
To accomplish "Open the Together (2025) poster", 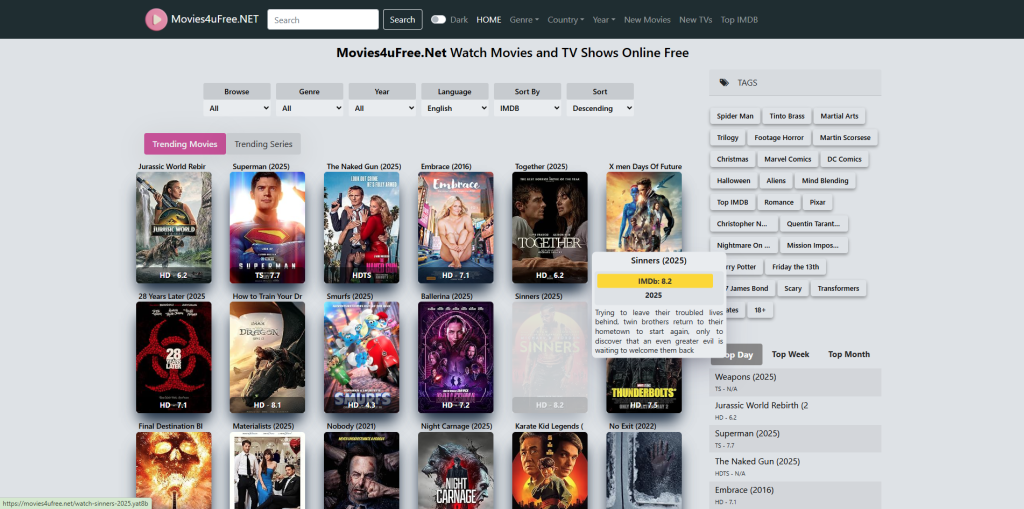I will tap(550, 227).
